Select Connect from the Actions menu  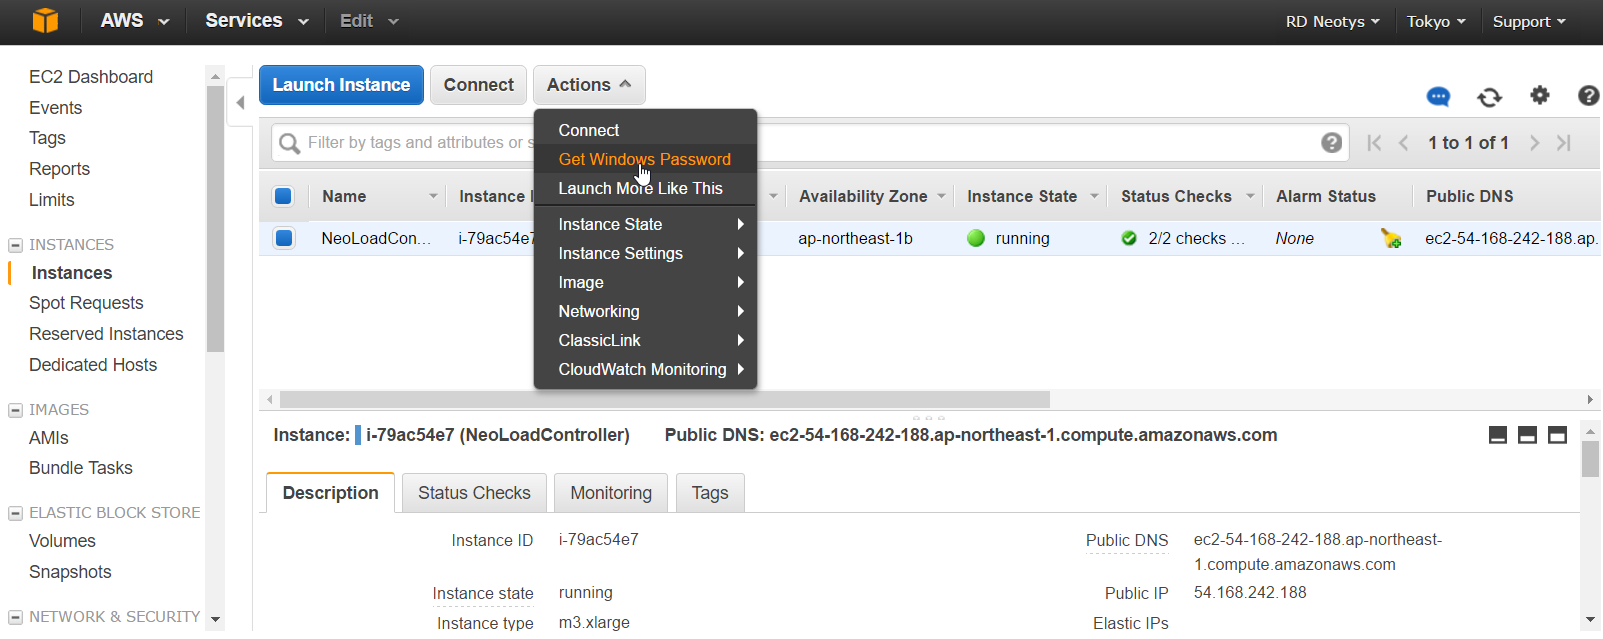coord(645,130)
